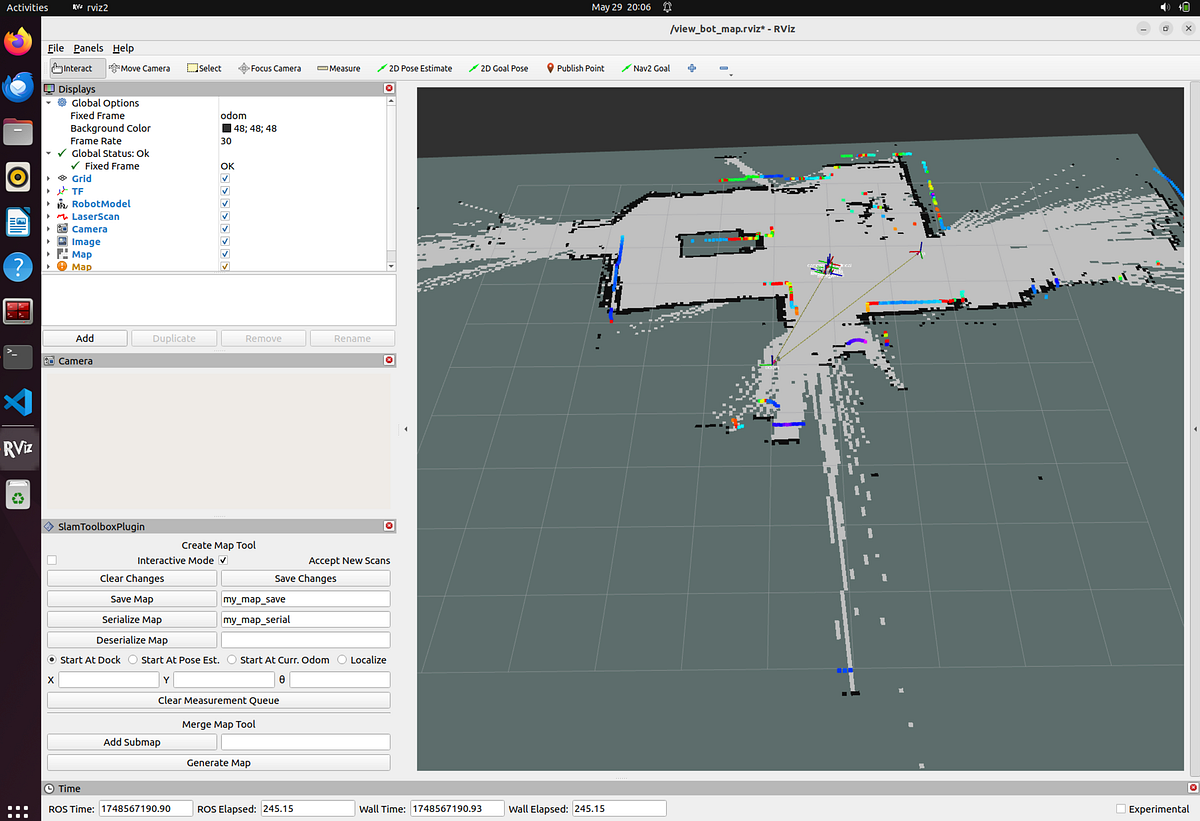Activate the 2D Pose Estimate tool

point(415,68)
